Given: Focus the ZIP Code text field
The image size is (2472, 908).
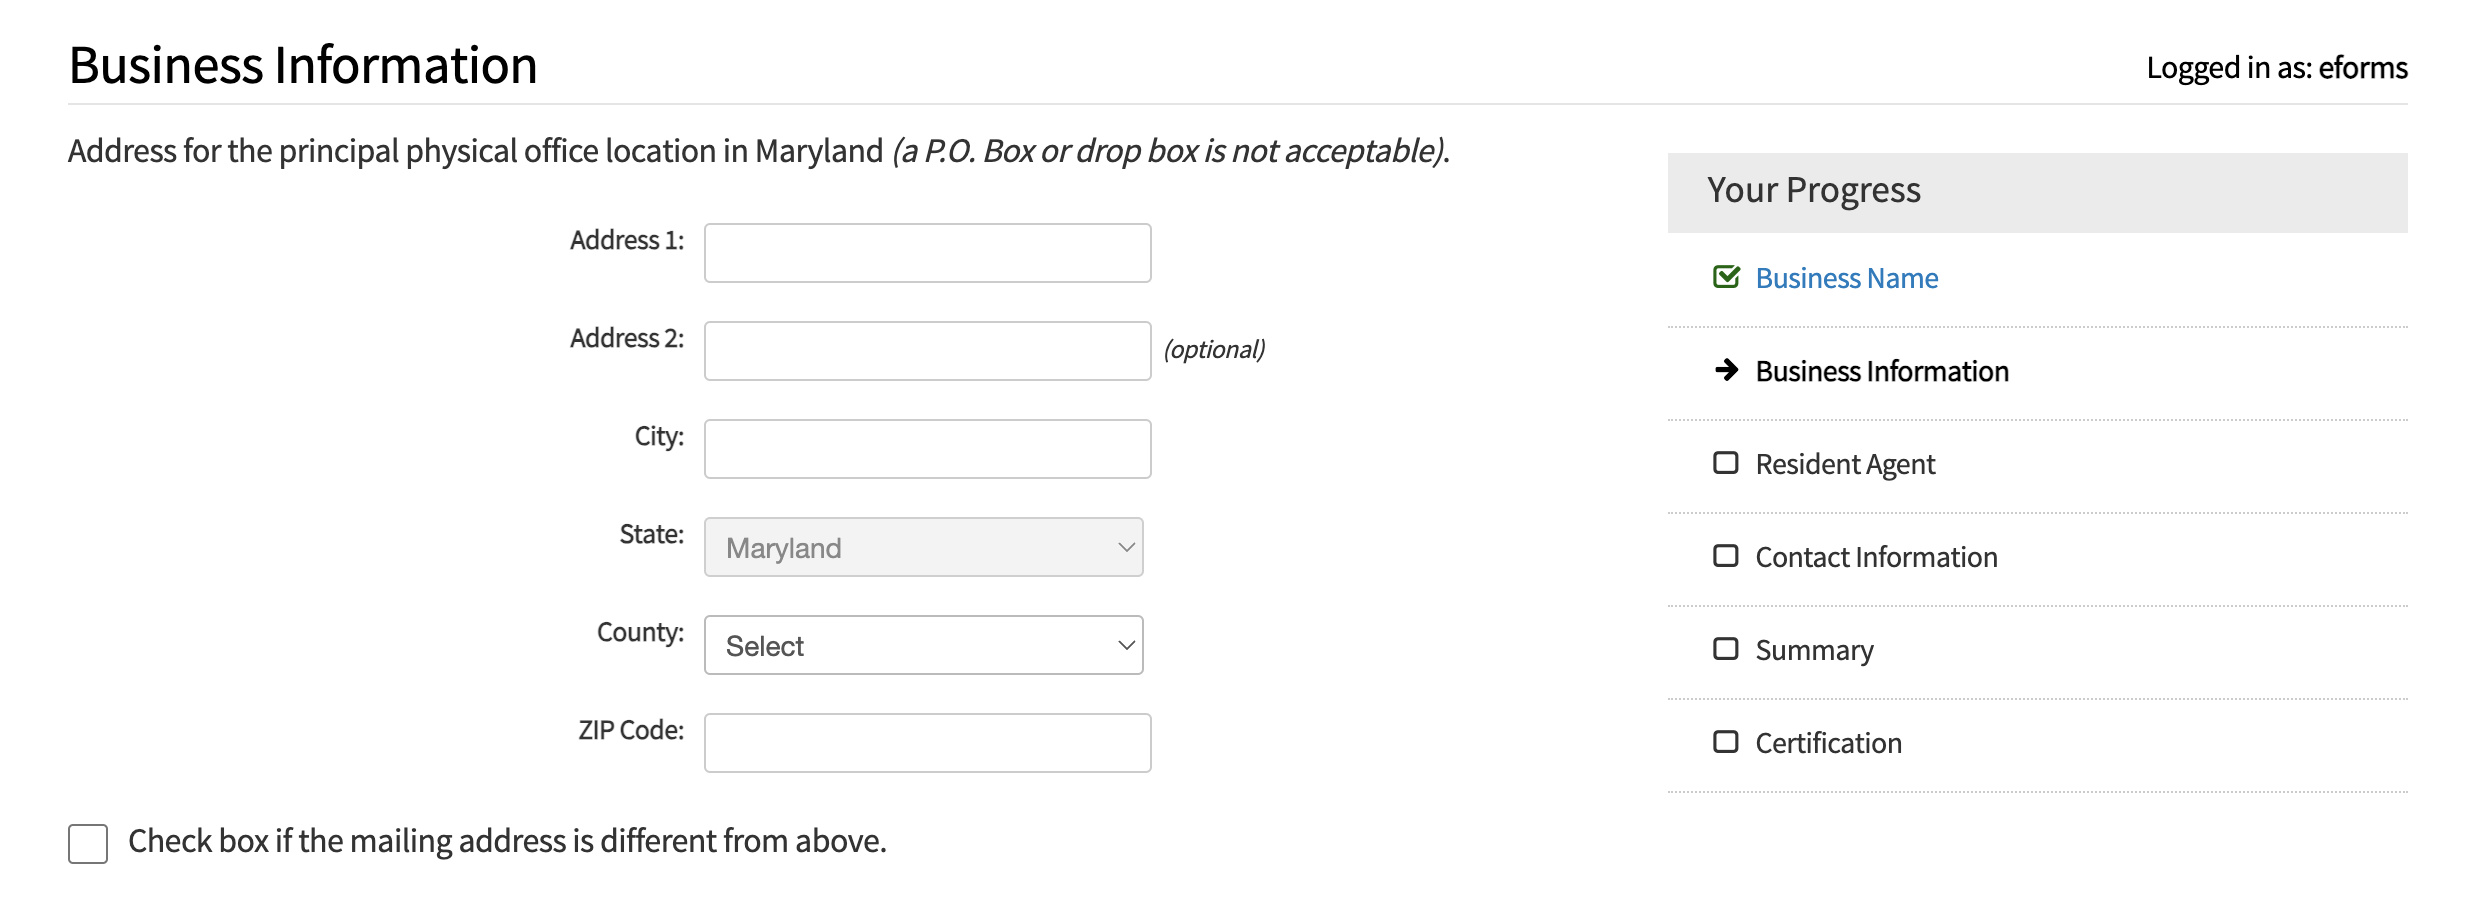Looking at the screenshot, I should (x=928, y=743).
